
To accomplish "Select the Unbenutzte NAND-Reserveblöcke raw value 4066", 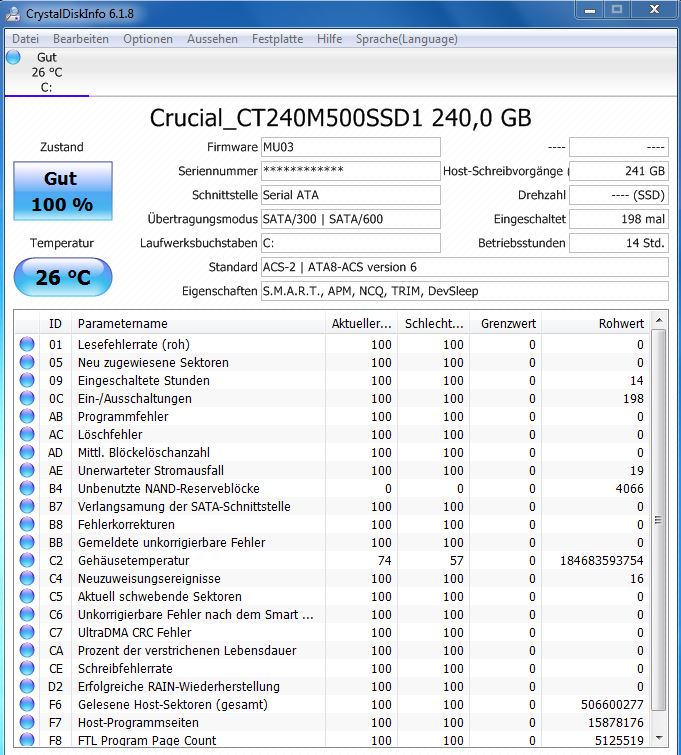I will point(629,489).
